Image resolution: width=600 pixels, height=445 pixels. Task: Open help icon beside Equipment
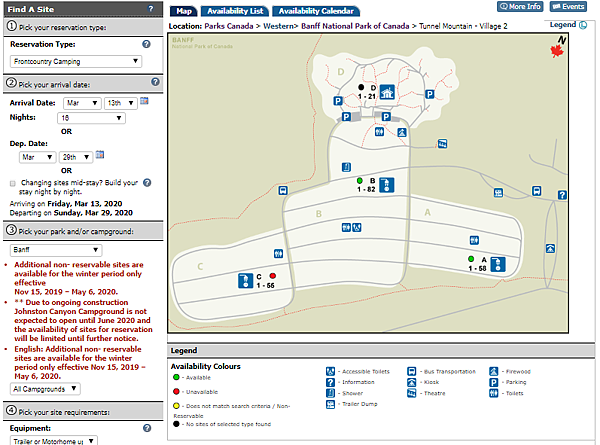147,428
